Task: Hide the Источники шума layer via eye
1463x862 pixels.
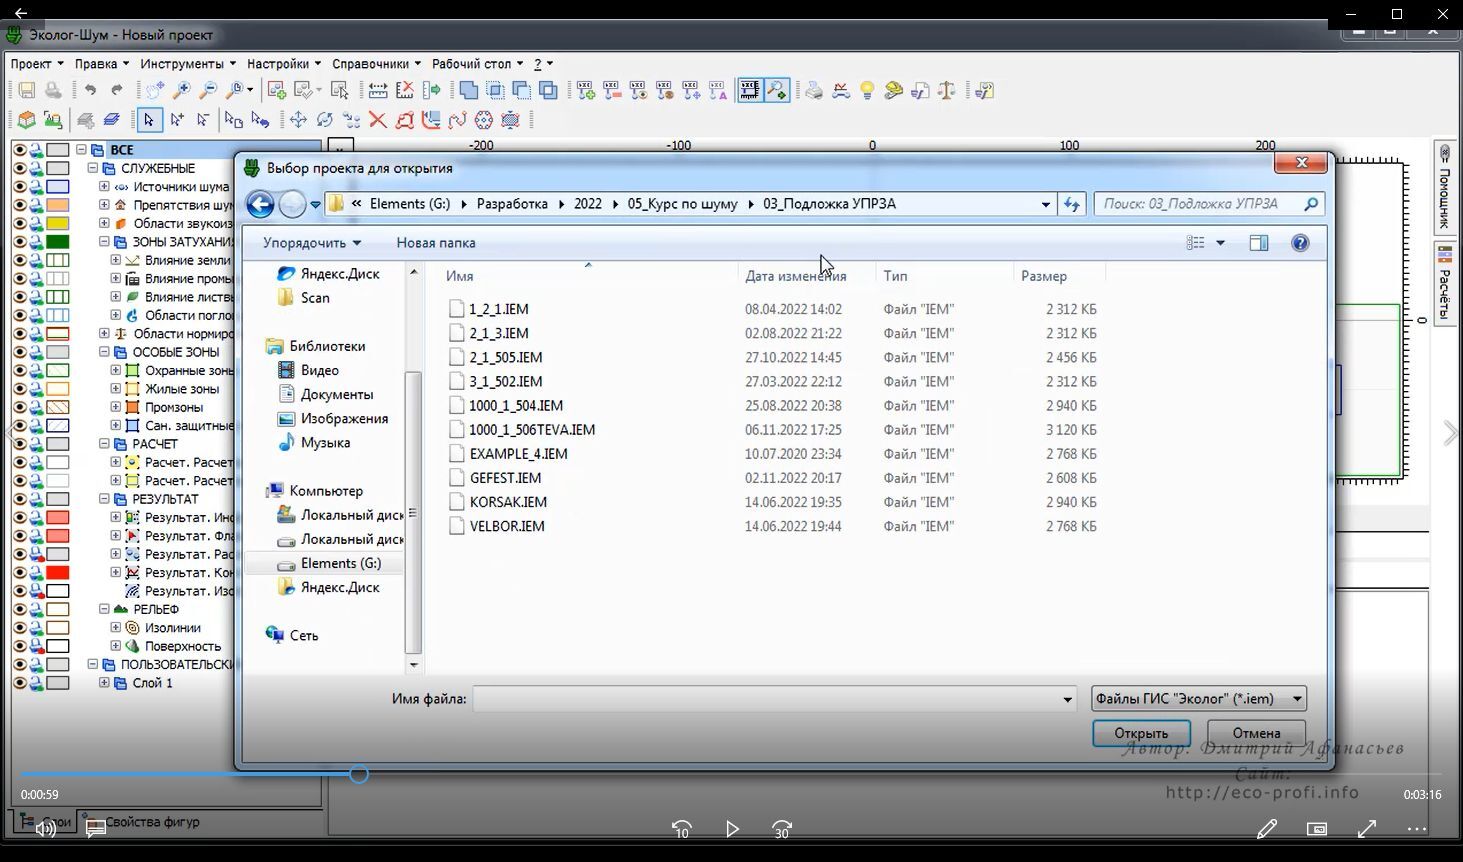Action: [x=19, y=187]
